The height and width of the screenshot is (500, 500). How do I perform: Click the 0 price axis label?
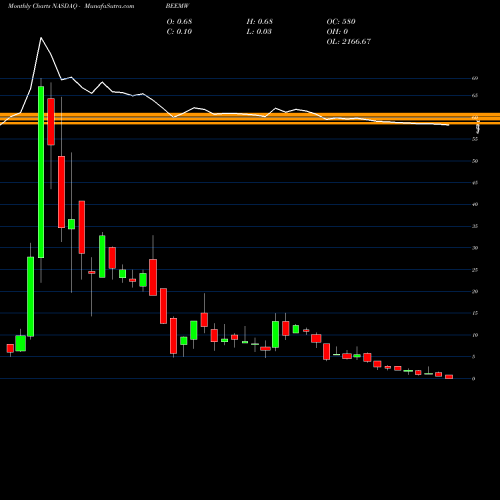pyautogui.click(x=473, y=379)
